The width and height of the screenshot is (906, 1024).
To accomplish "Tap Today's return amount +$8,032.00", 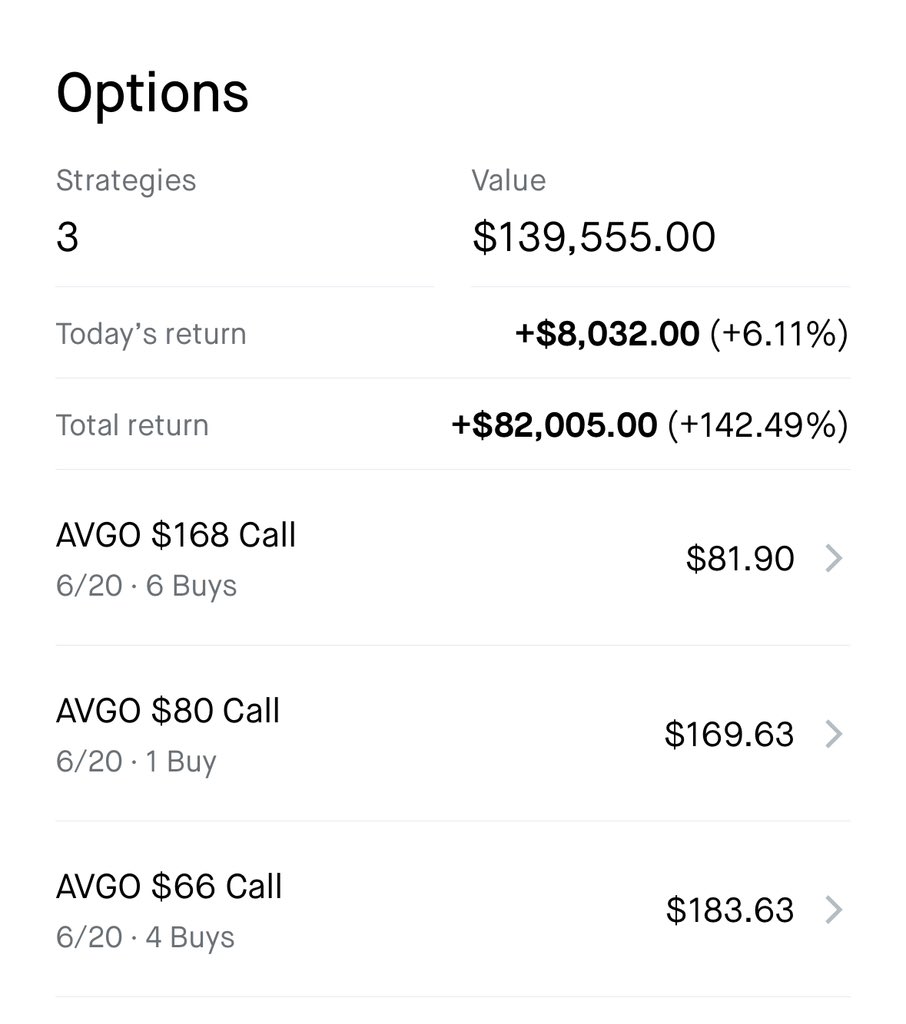I will point(607,334).
